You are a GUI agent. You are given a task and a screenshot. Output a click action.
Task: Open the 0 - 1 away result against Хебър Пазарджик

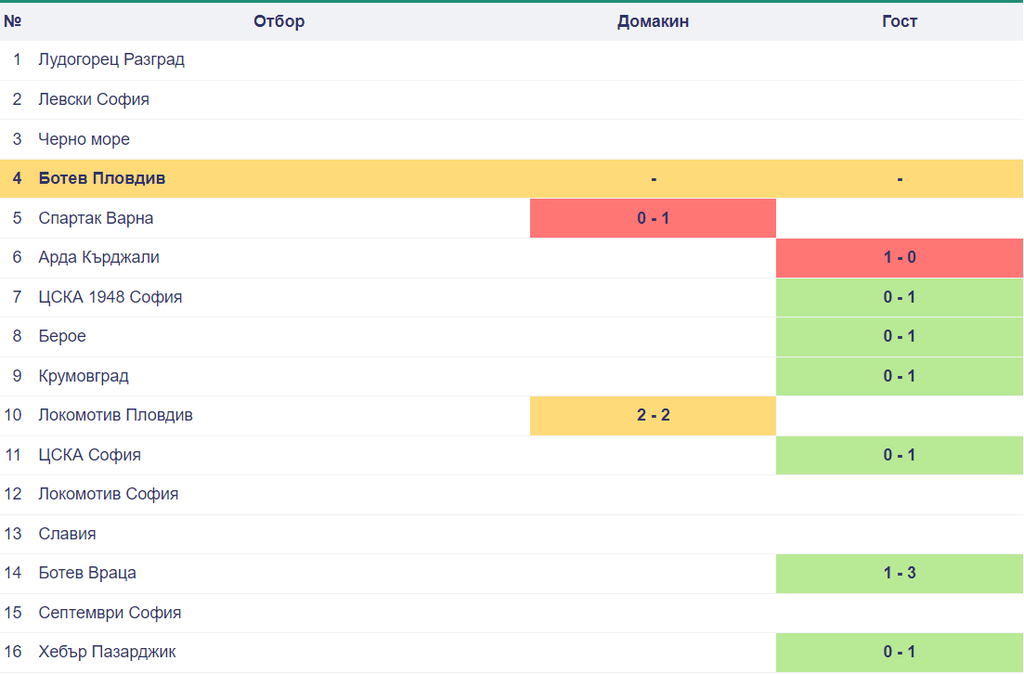point(899,652)
